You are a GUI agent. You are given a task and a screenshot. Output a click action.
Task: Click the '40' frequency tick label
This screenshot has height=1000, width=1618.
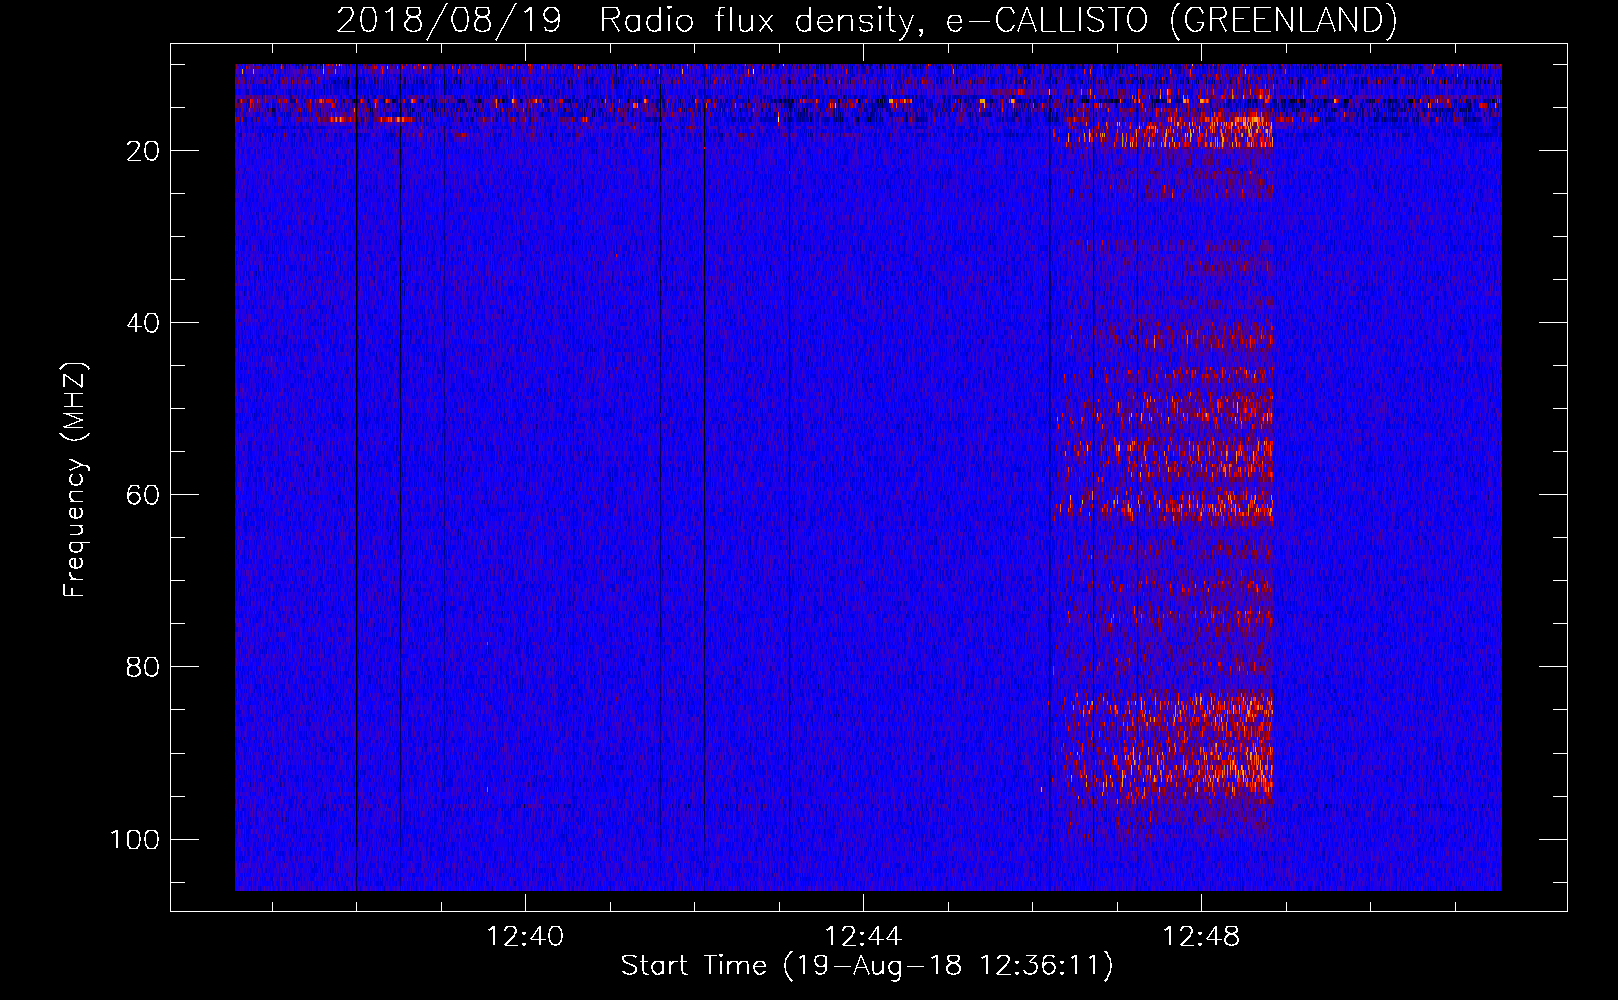[x=143, y=323]
